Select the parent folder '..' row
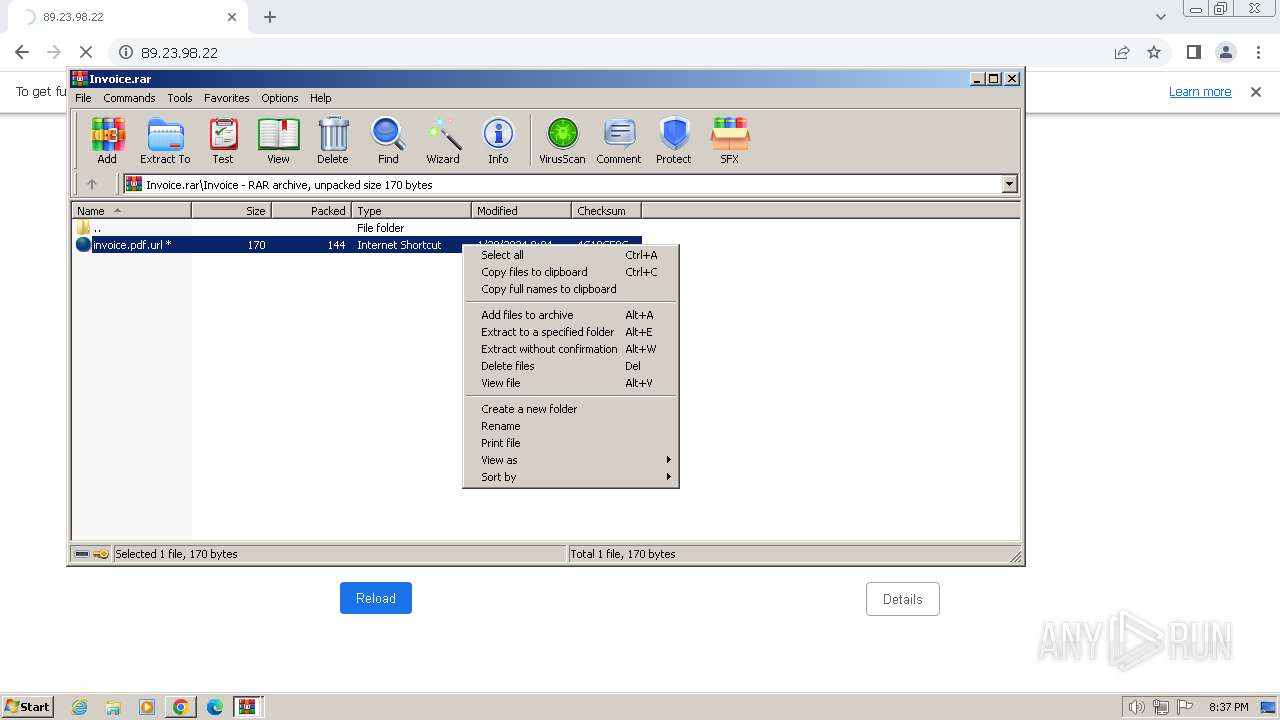 coord(357,228)
